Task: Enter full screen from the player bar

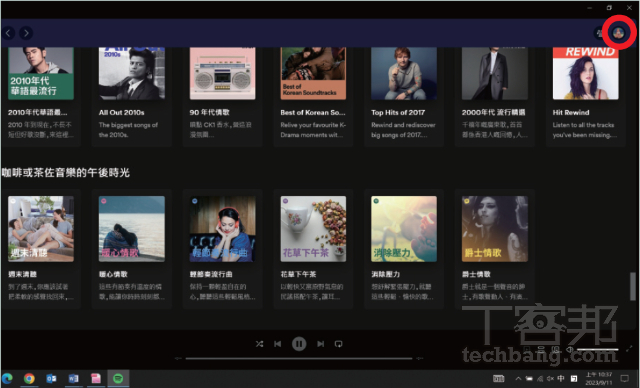Action: [x=630, y=349]
